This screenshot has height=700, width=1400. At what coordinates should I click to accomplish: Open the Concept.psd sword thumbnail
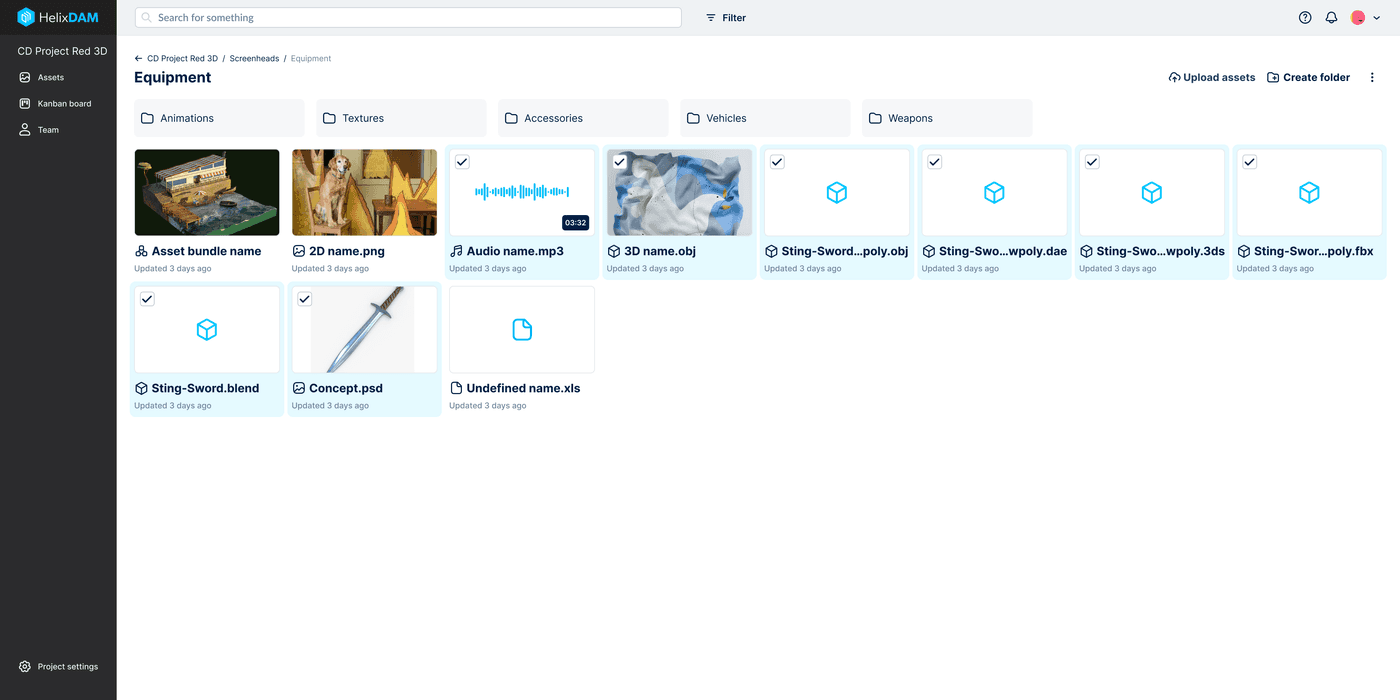(x=364, y=329)
